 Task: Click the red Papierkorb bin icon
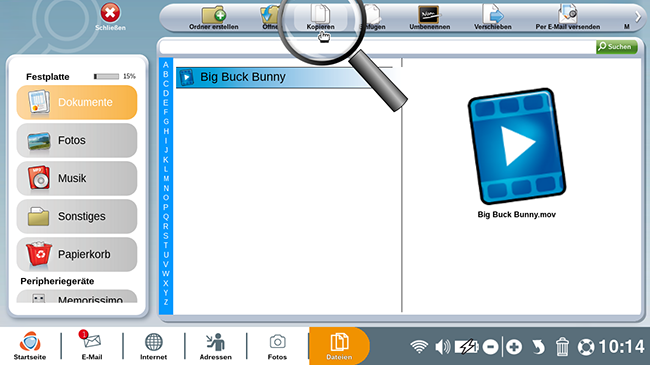[39, 254]
